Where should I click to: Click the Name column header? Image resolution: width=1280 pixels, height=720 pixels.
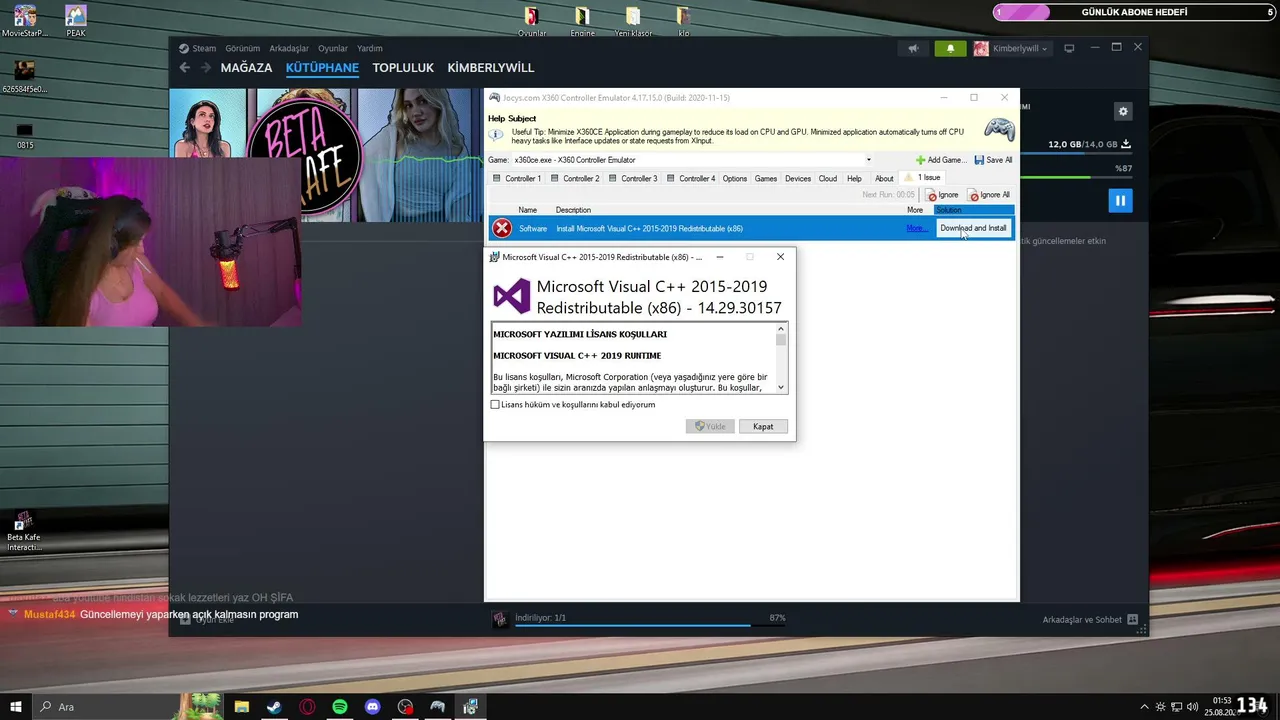528,210
